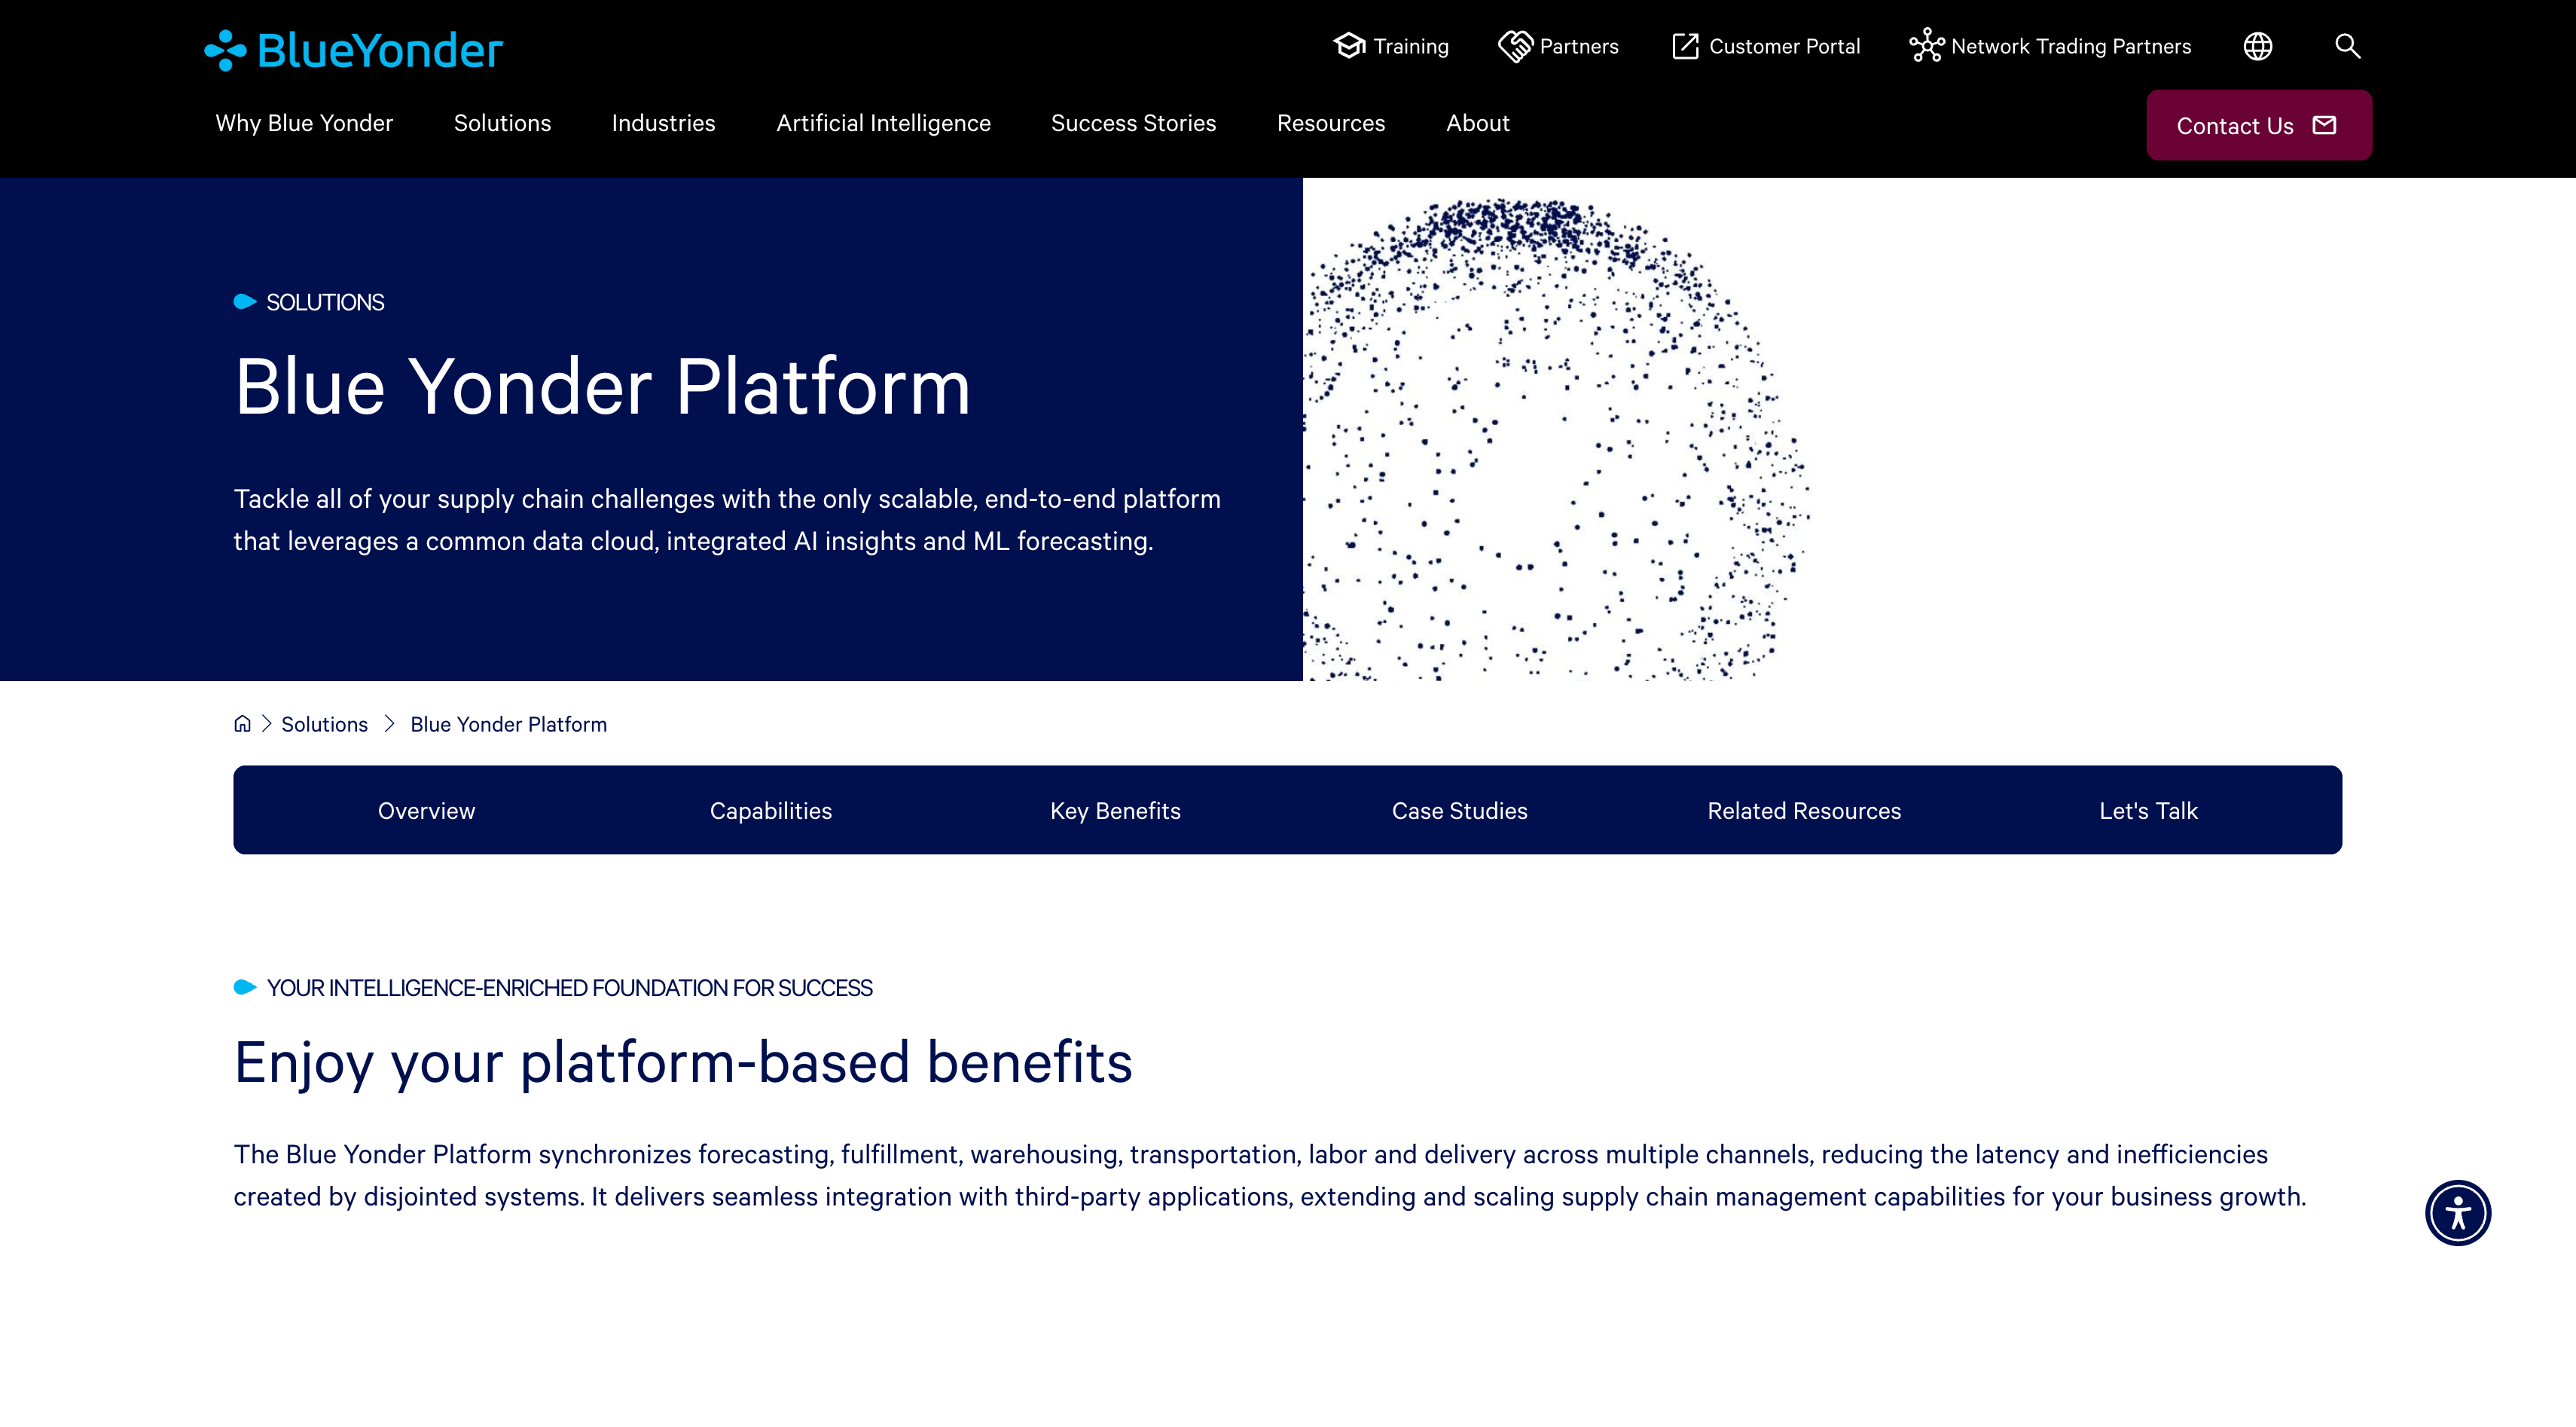Viewport: 2576px width, 1427px height.
Task: Expand the Resources navigation menu
Action: coord(1331,123)
